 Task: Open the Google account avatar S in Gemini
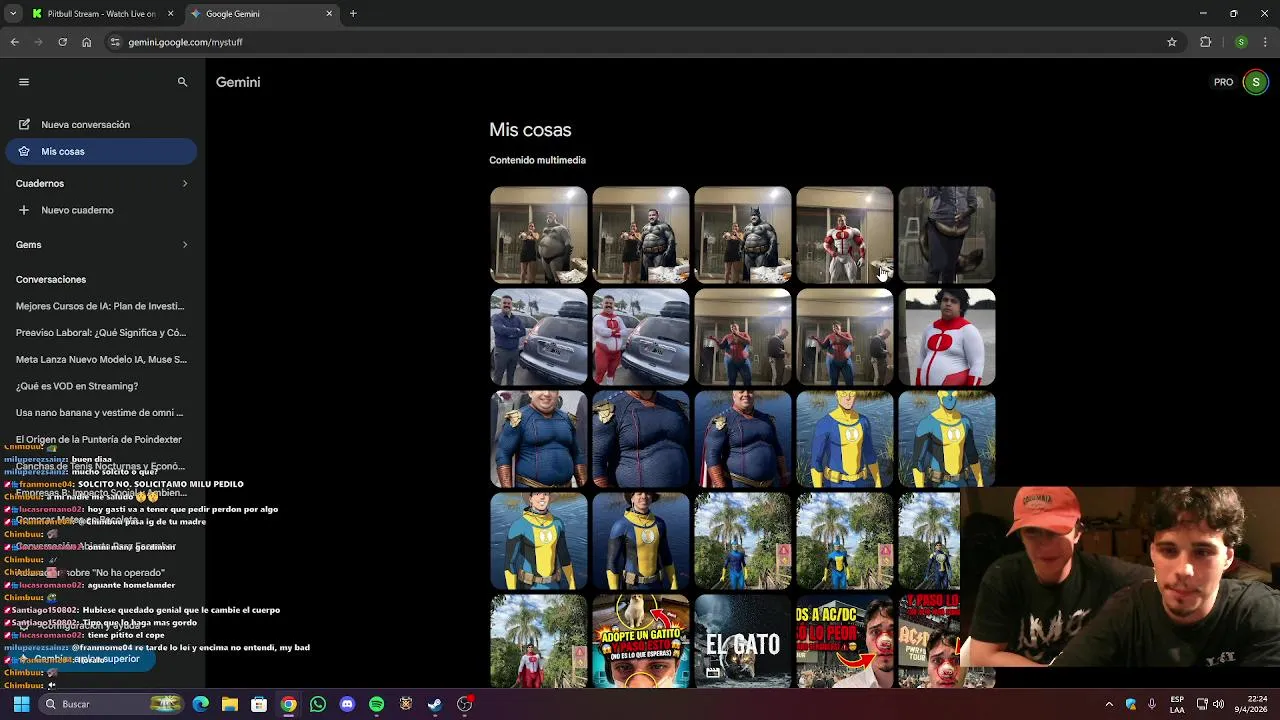[1256, 82]
